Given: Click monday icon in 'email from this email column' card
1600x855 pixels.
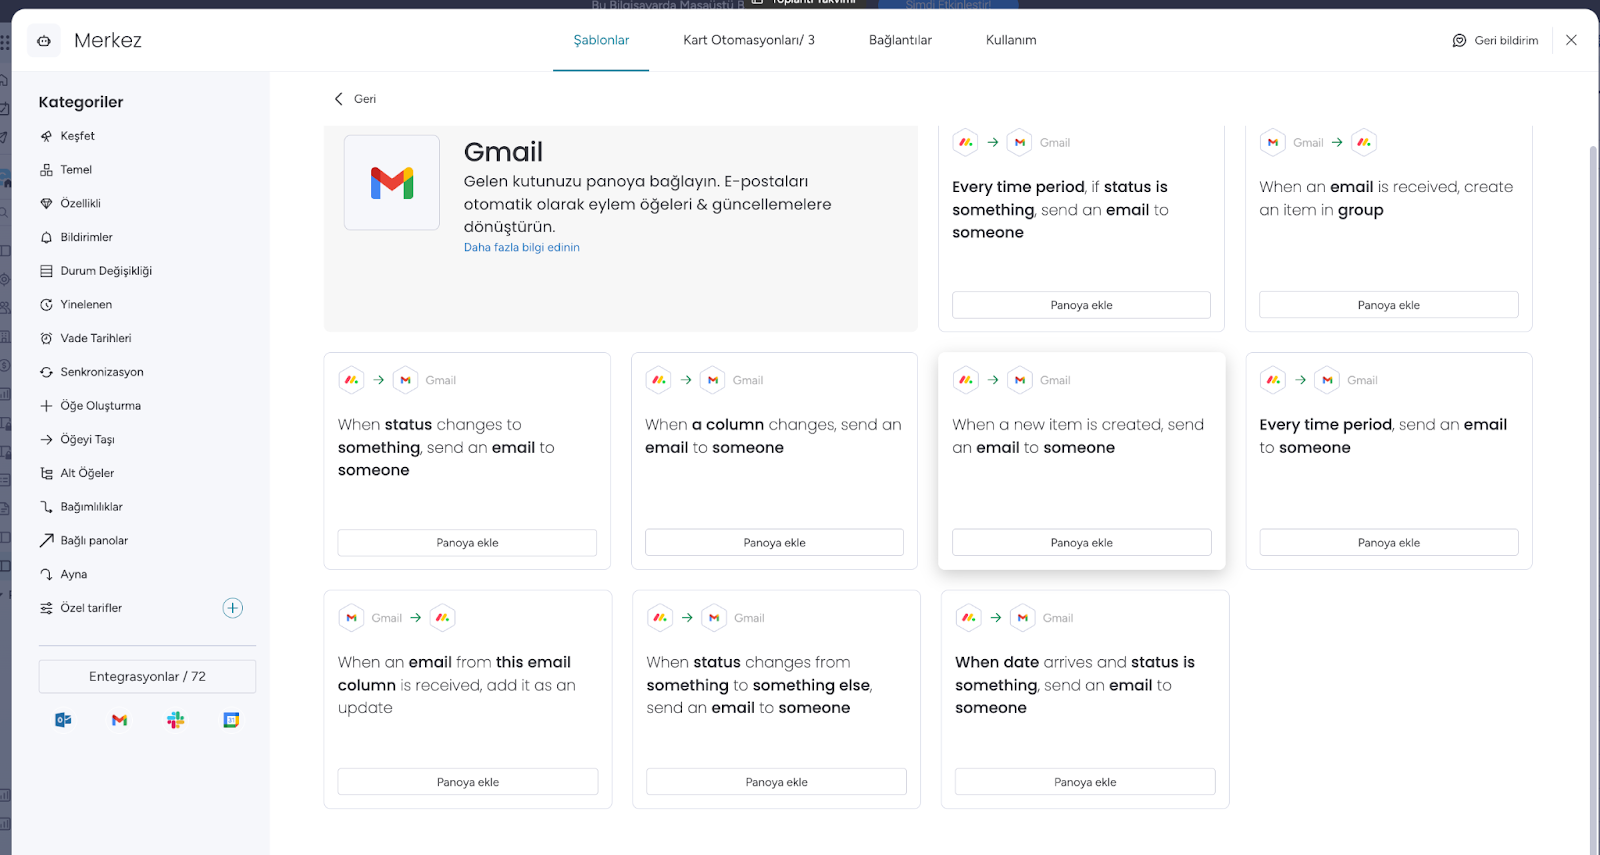Looking at the screenshot, I should (x=443, y=618).
